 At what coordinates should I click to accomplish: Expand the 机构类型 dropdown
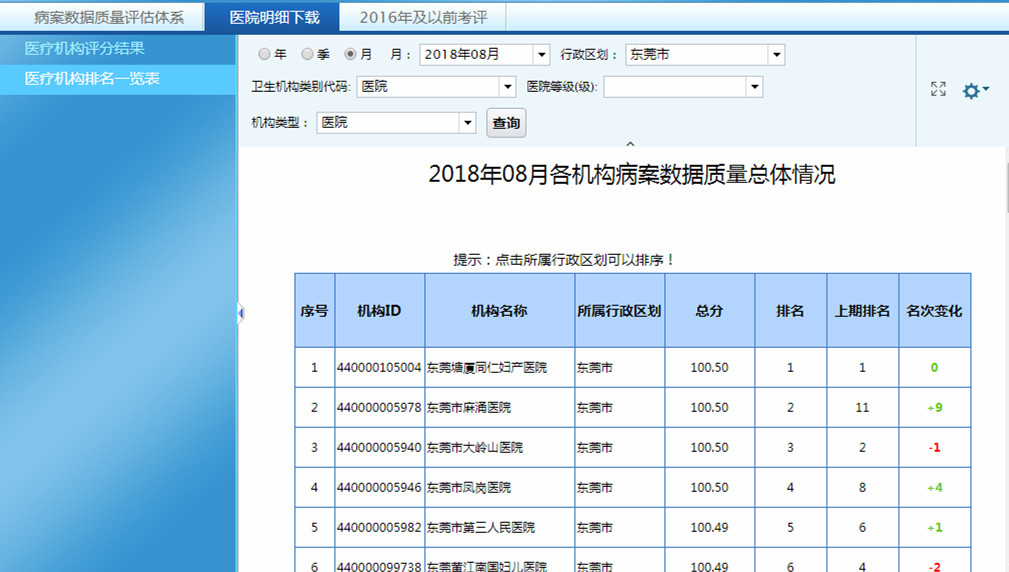tap(467, 122)
